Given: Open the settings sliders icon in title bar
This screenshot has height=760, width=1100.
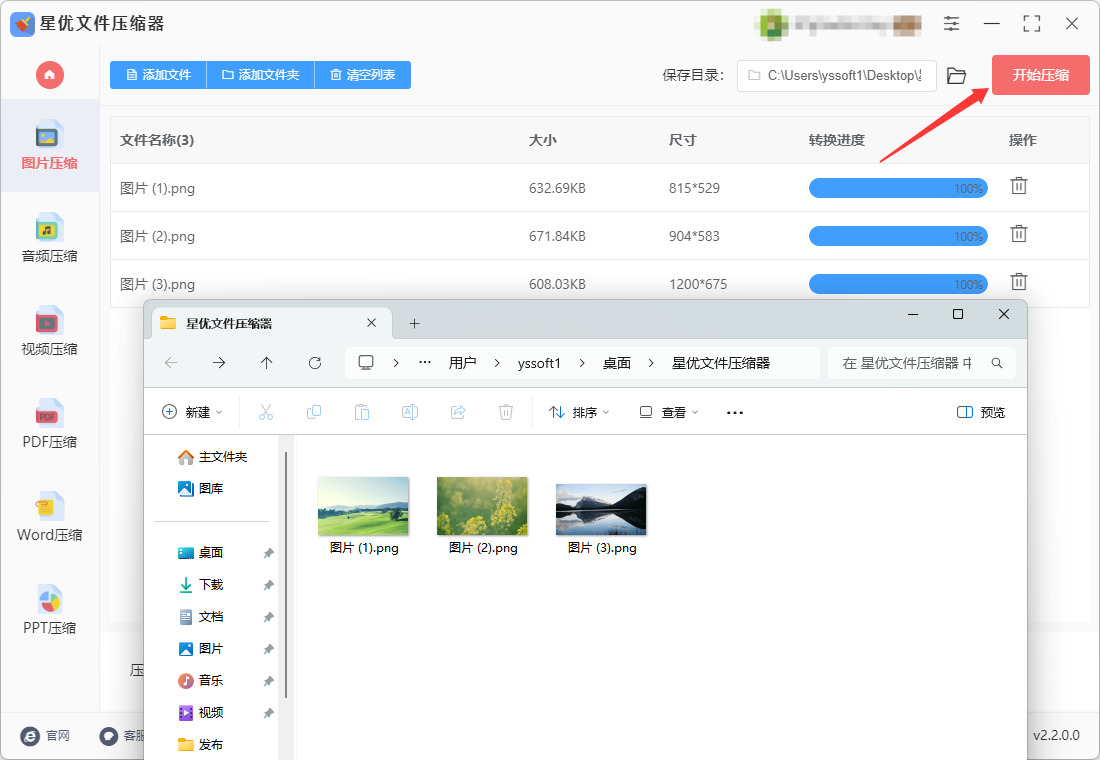Looking at the screenshot, I should pyautogui.click(x=951, y=23).
